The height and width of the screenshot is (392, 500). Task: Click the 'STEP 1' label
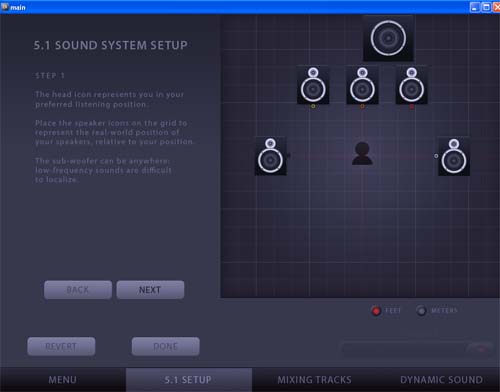point(50,76)
